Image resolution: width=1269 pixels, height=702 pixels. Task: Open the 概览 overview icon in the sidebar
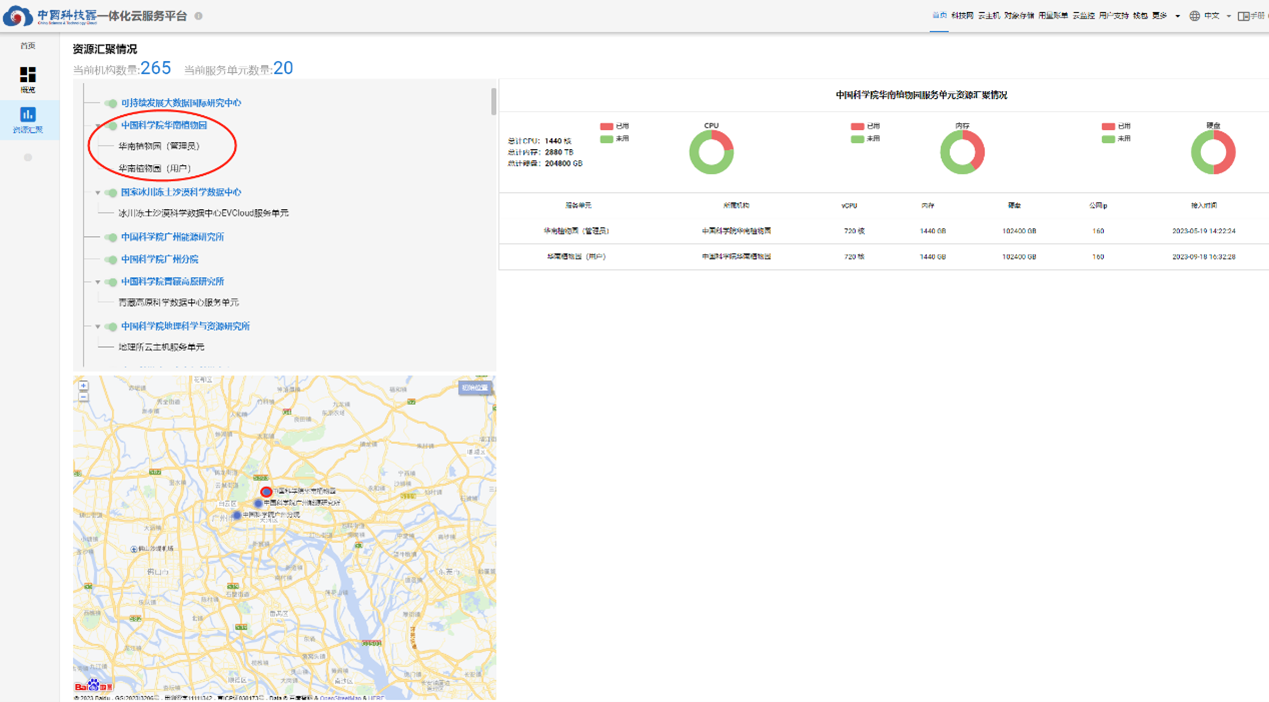coord(28,75)
